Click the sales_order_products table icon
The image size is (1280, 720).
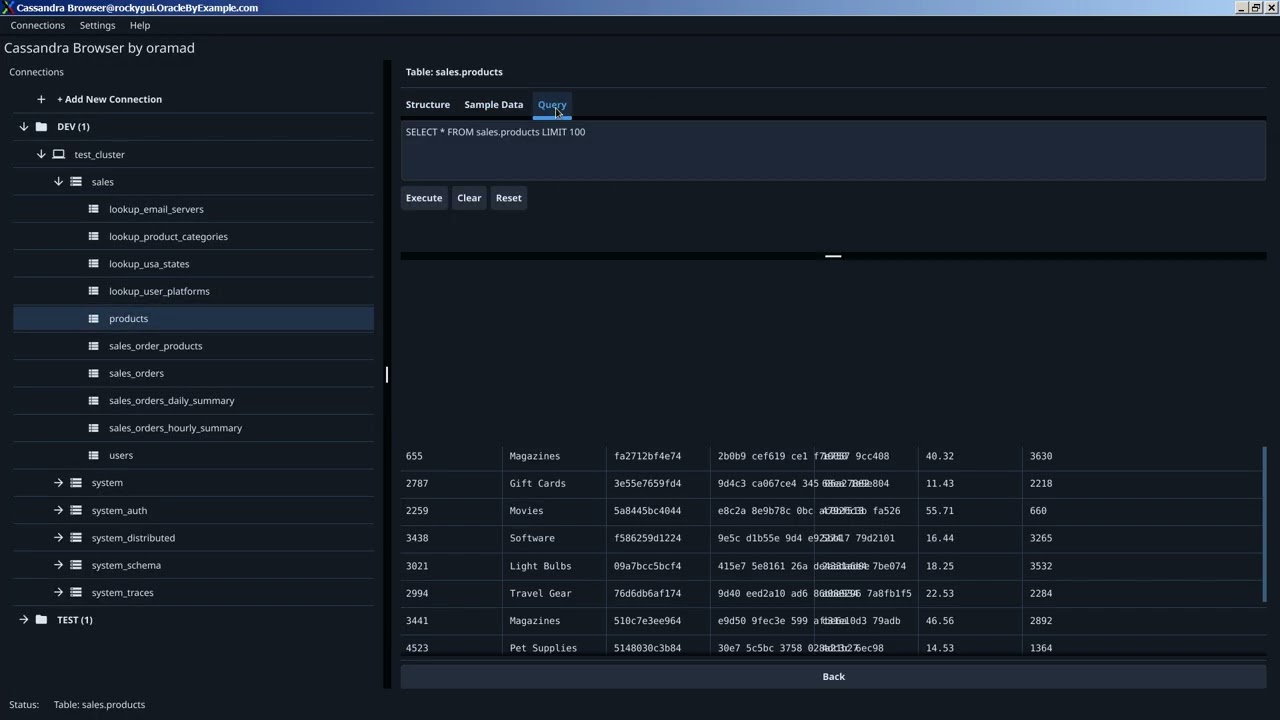(x=94, y=346)
